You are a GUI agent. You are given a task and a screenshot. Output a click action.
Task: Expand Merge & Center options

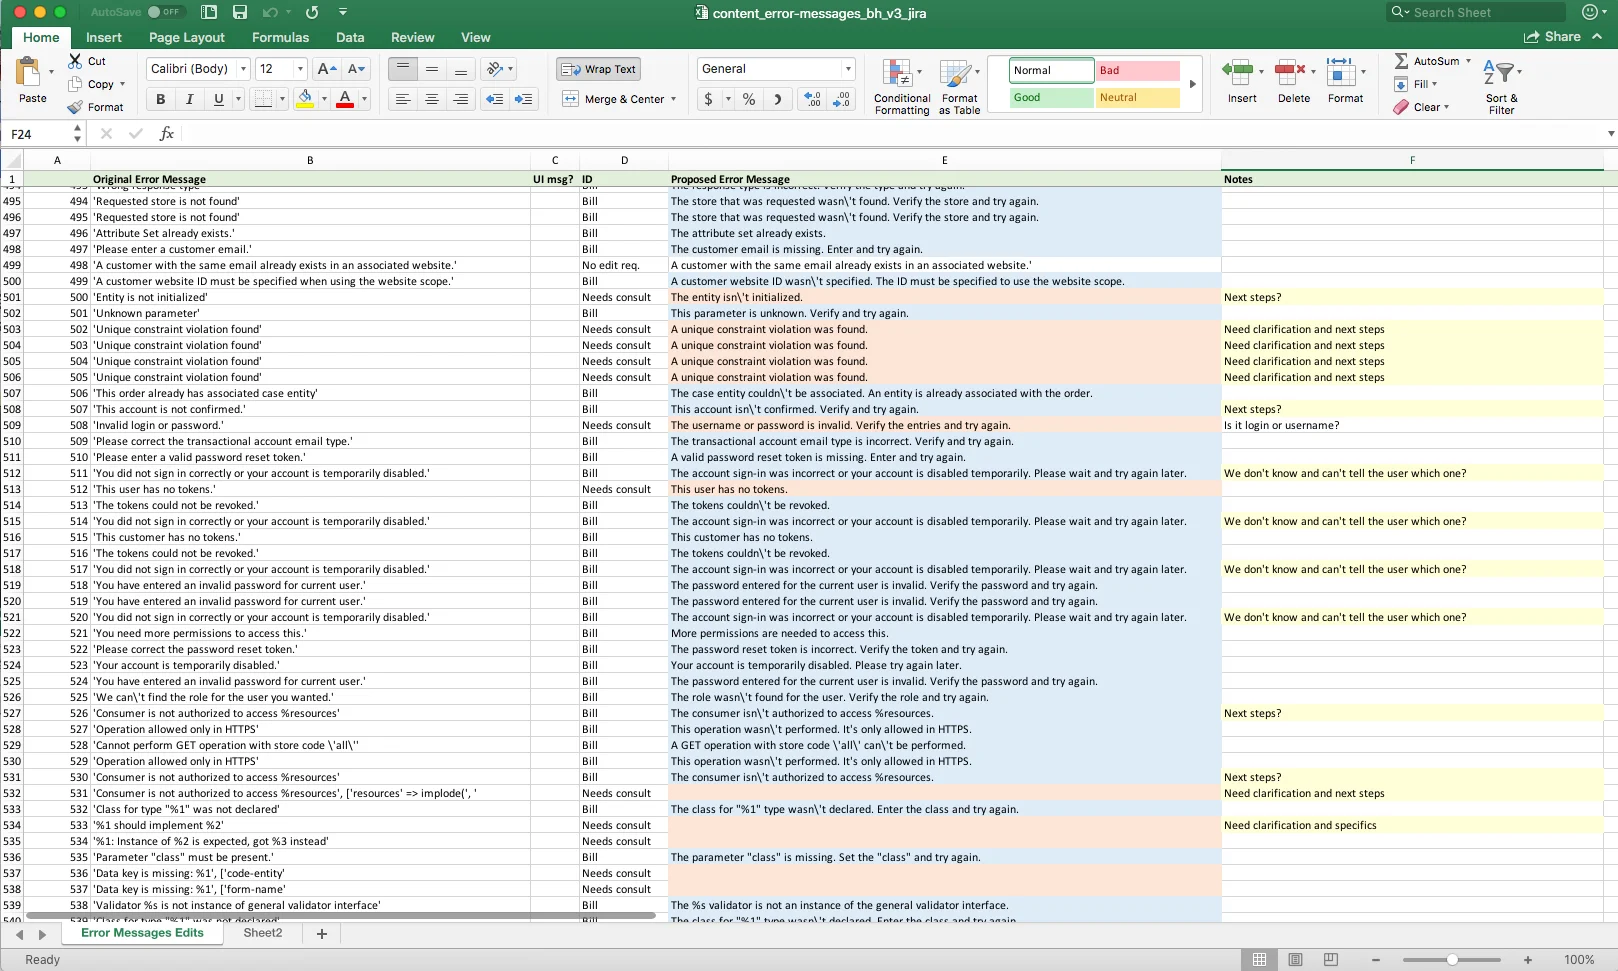(674, 99)
